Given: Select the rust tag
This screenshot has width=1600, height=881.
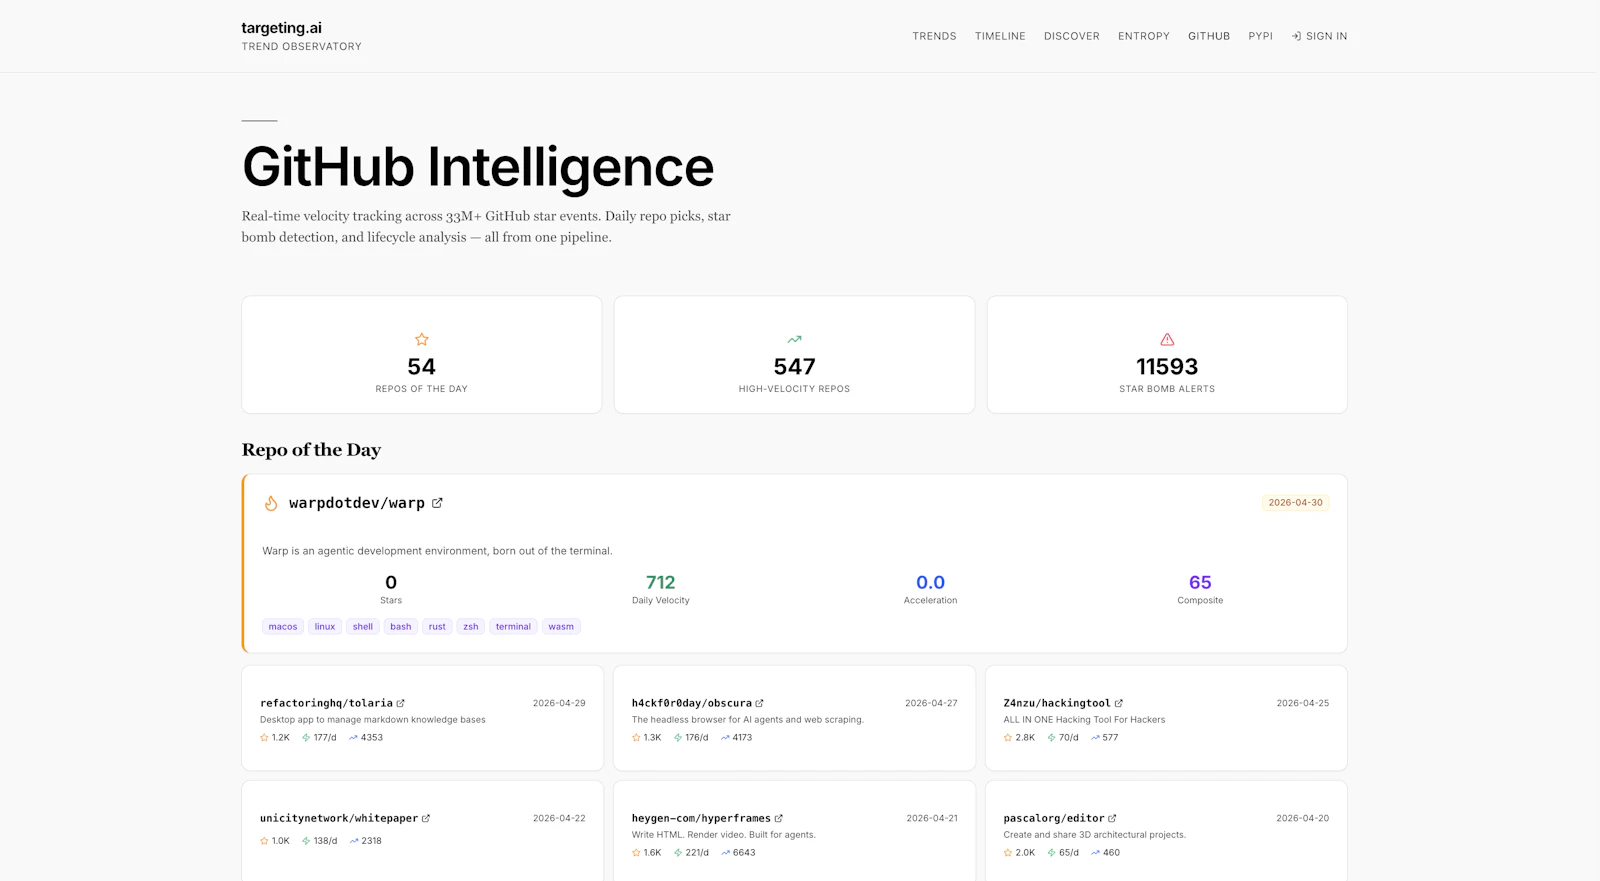Looking at the screenshot, I should click(x=437, y=627).
